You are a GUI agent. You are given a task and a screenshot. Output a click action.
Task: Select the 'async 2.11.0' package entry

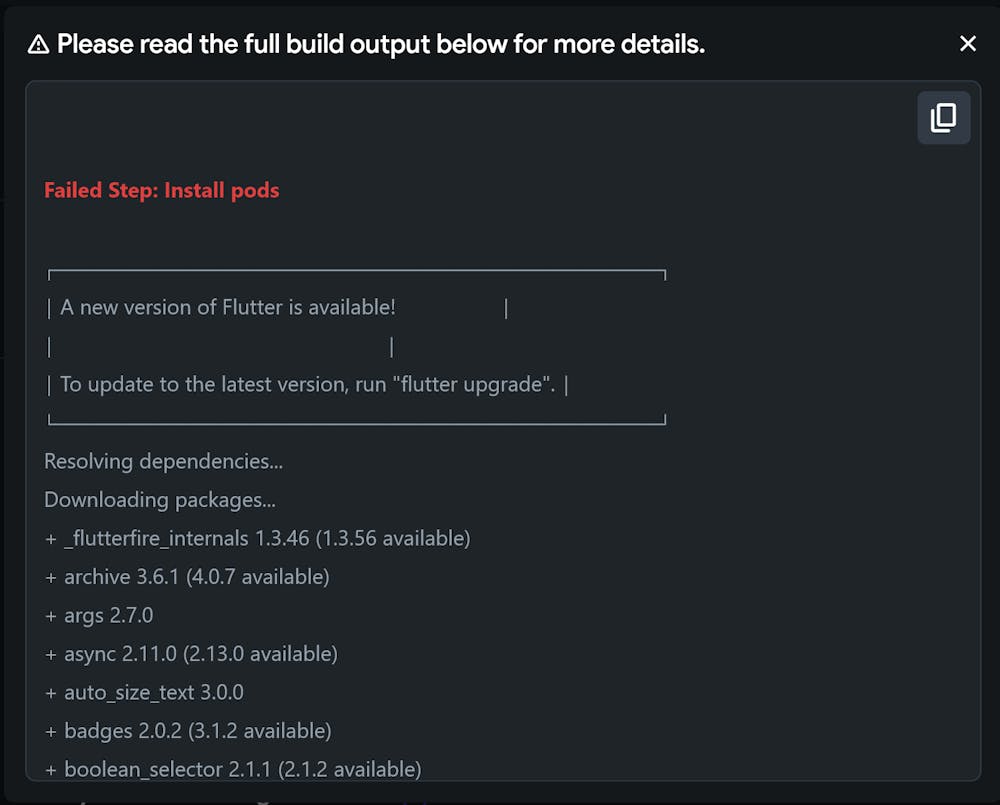[121, 653]
